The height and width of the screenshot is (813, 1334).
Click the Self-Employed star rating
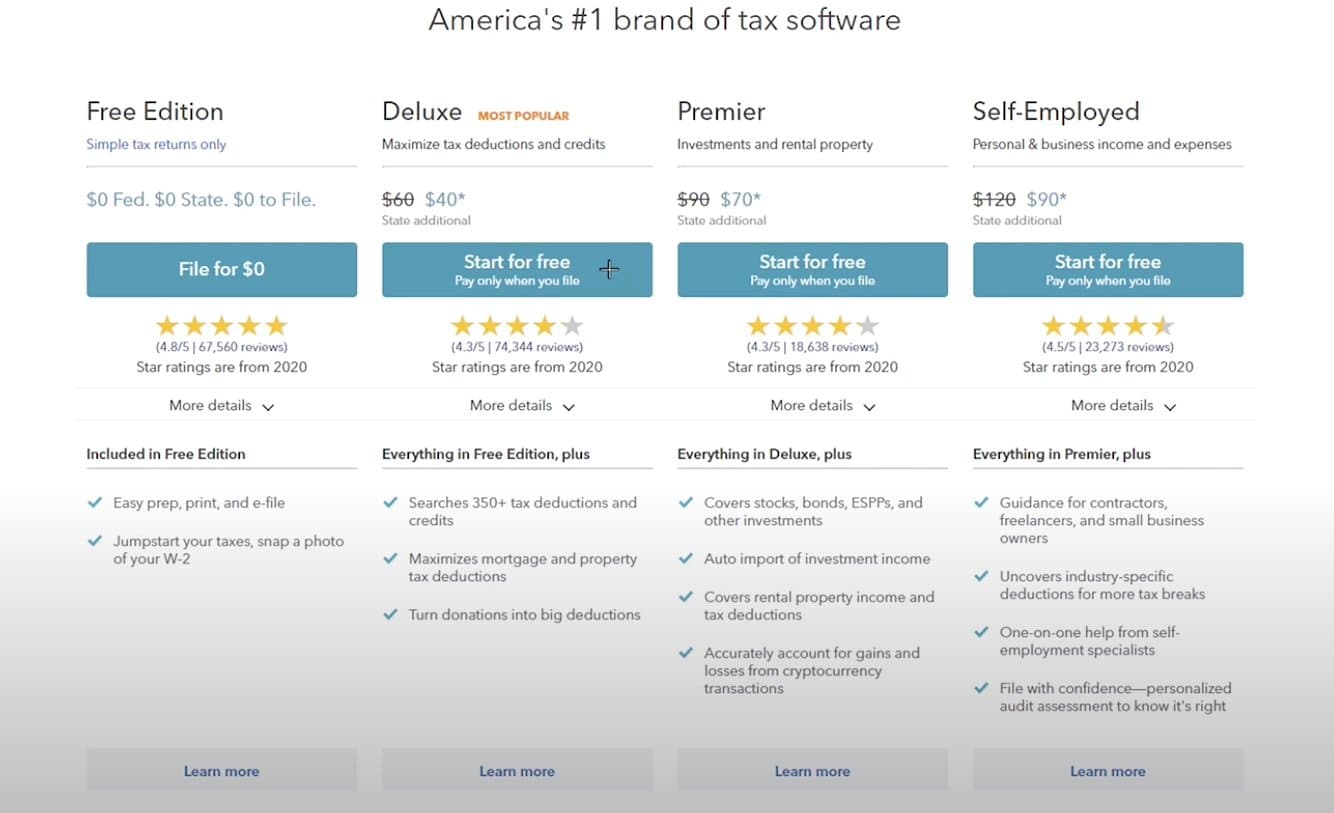(x=1108, y=326)
